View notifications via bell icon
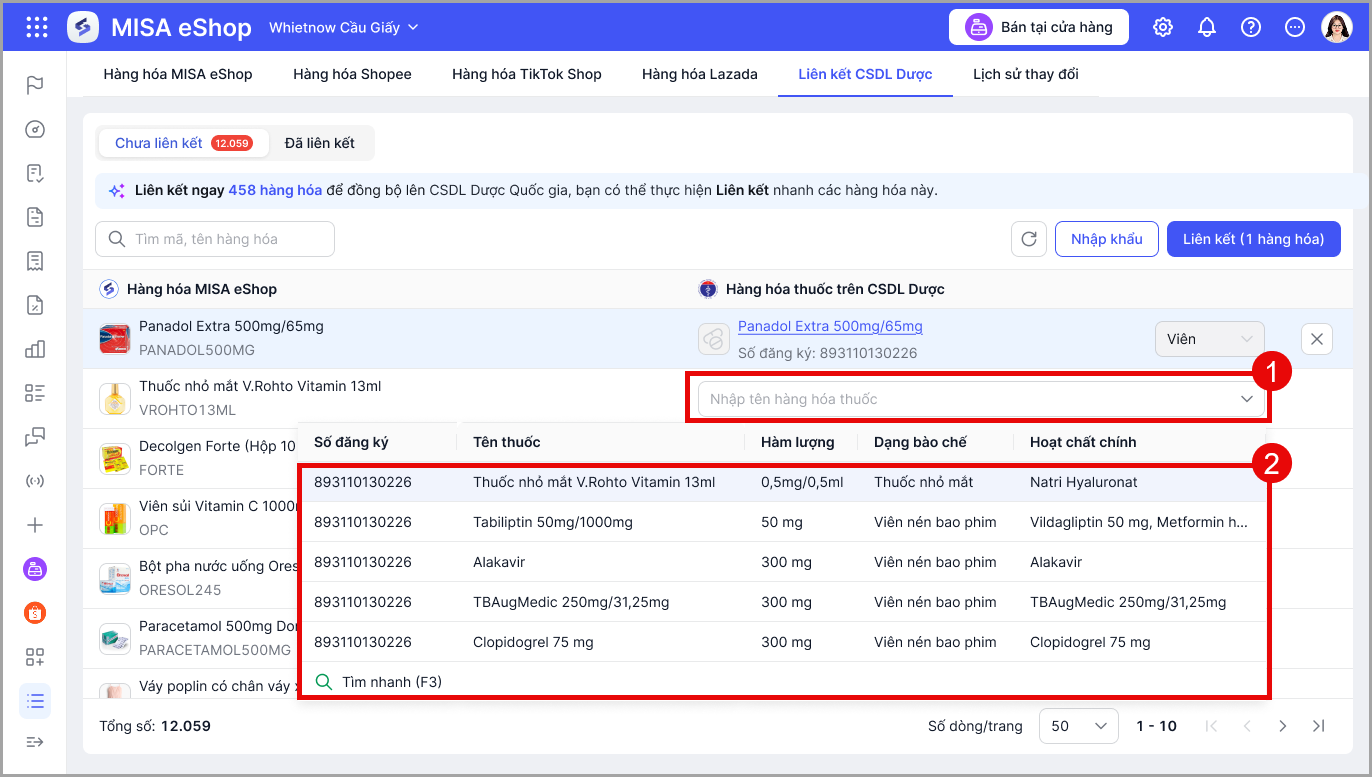This screenshot has width=1372, height=777. (x=1207, y=27)
